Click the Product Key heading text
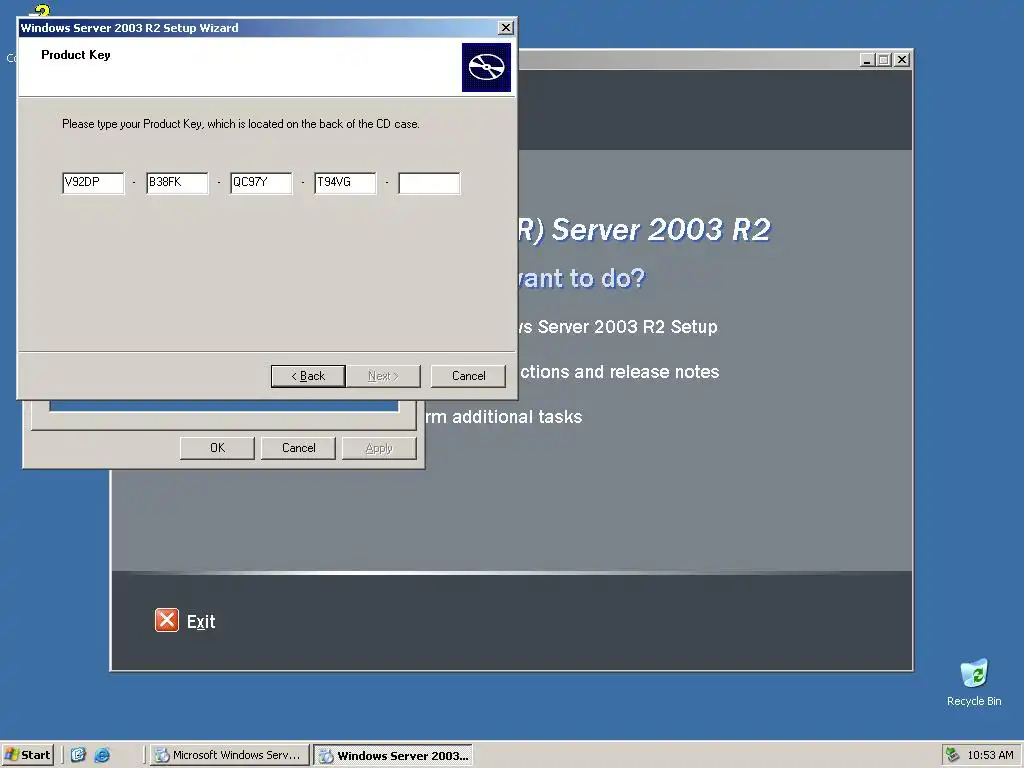The height and width of the screenshot is (768, 1024). tap(76, 55)
